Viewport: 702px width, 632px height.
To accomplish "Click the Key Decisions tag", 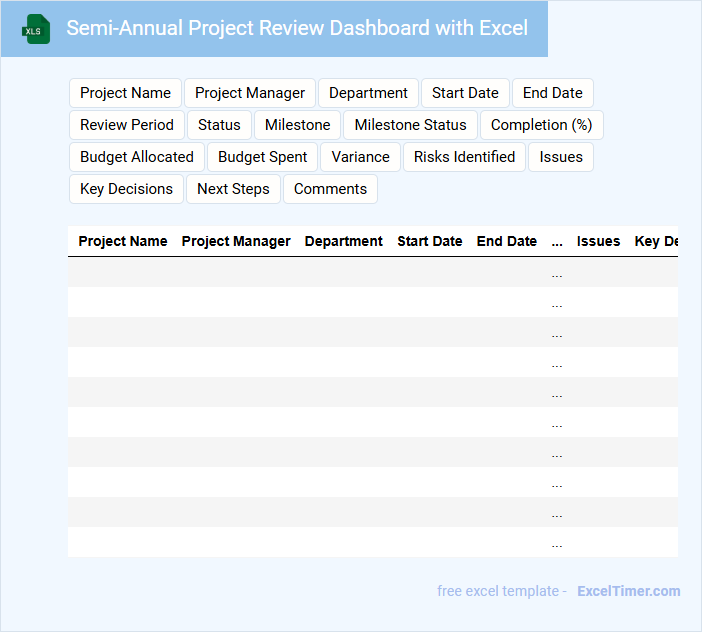I will (x=126, y=189).
